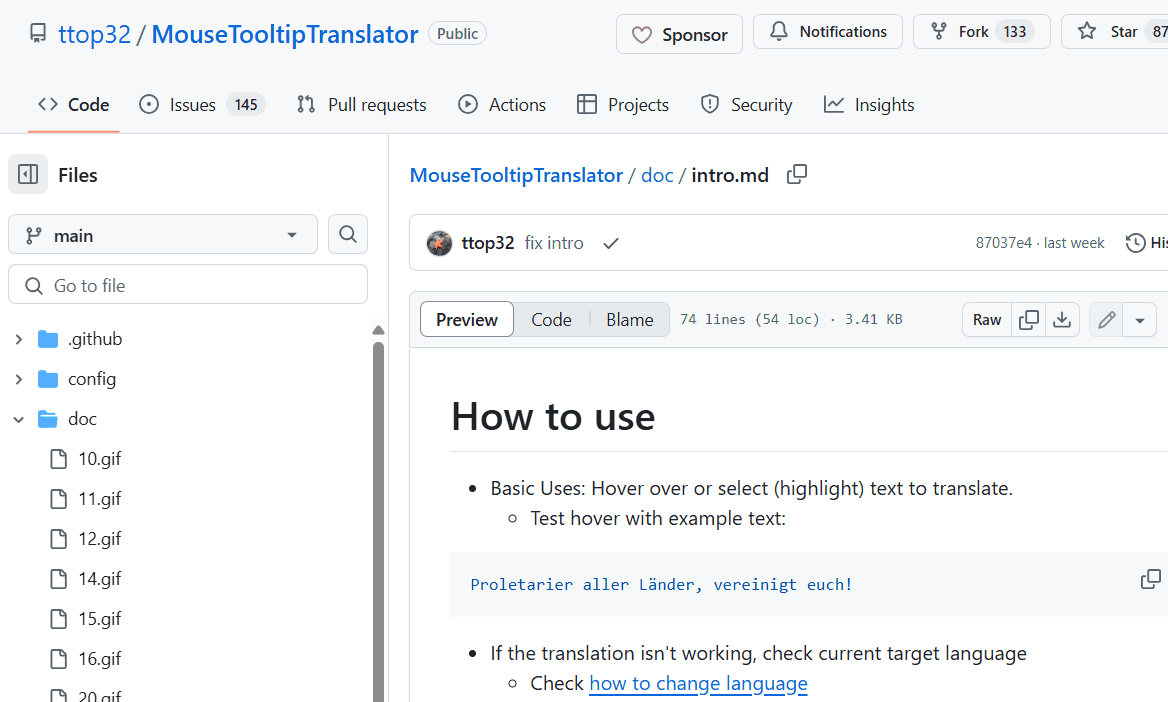Expand the config folder chevron
The image size is (1168, 702).
click(x=19, y=379)
